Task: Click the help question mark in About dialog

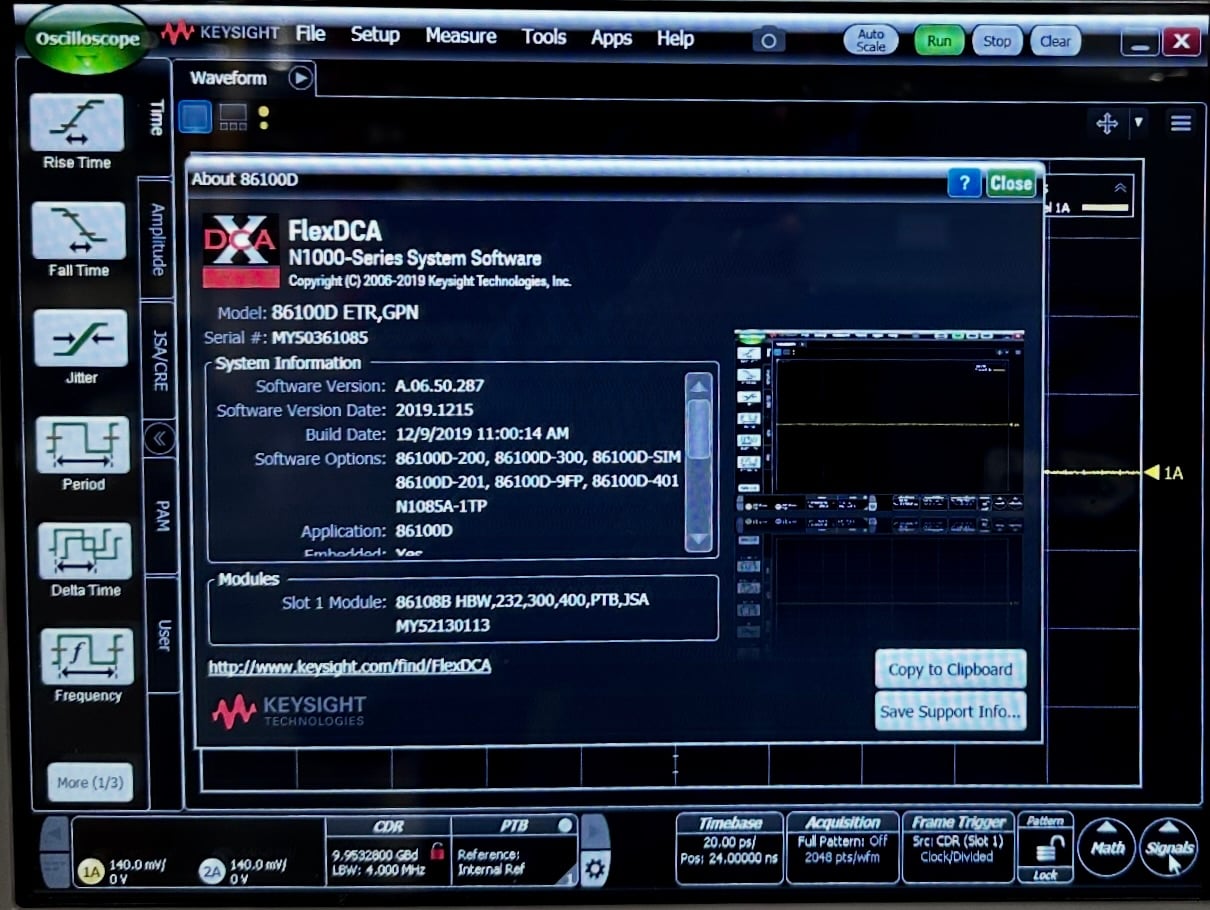Action: click(964, 183)
